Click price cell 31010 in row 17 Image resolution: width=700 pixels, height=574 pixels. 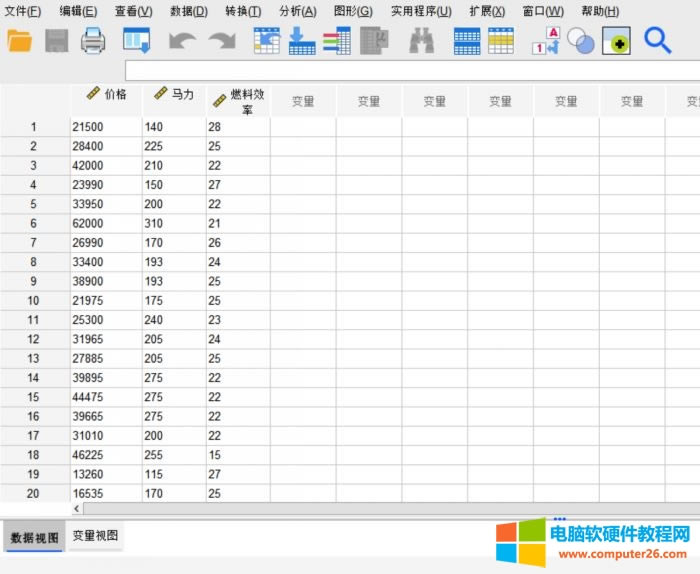click(106, 436)
